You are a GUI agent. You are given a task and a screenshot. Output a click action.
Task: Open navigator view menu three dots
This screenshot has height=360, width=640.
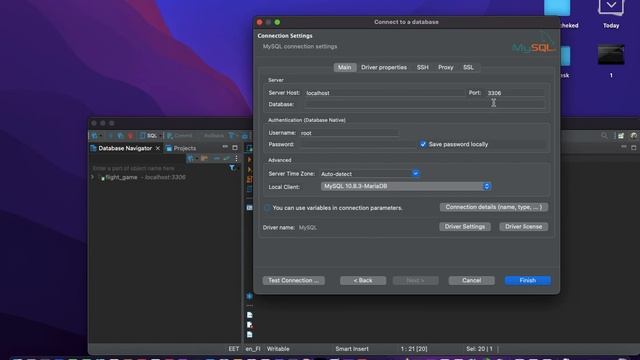pos(236,158)
